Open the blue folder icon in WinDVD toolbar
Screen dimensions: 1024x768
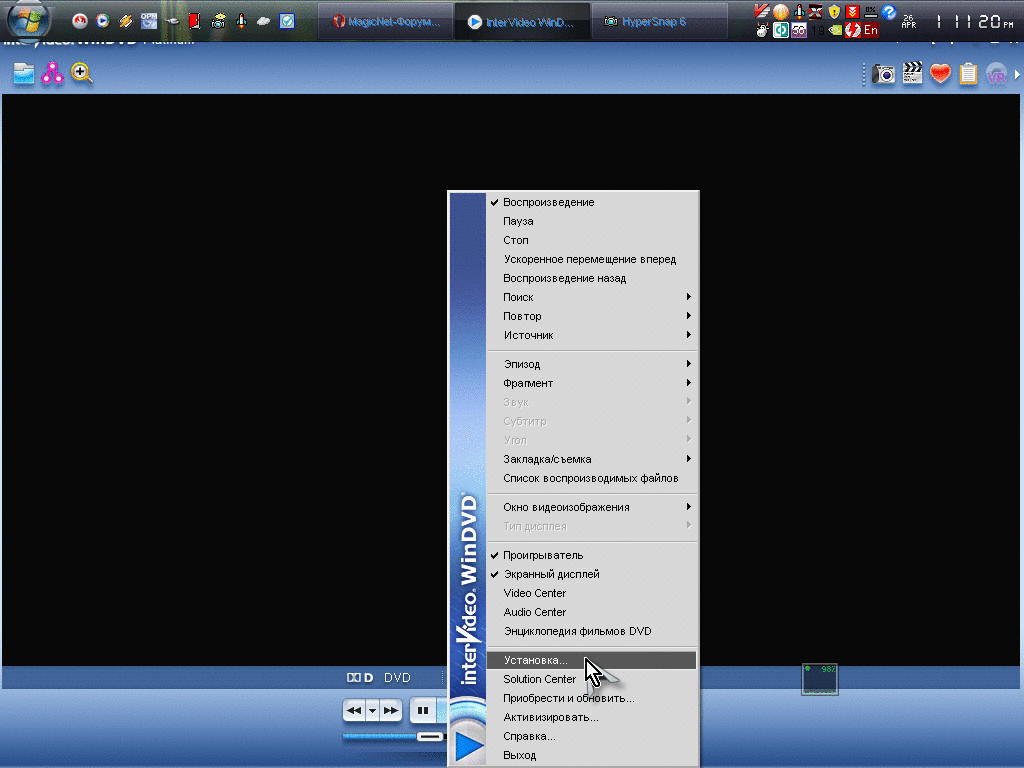pos(24,74)
